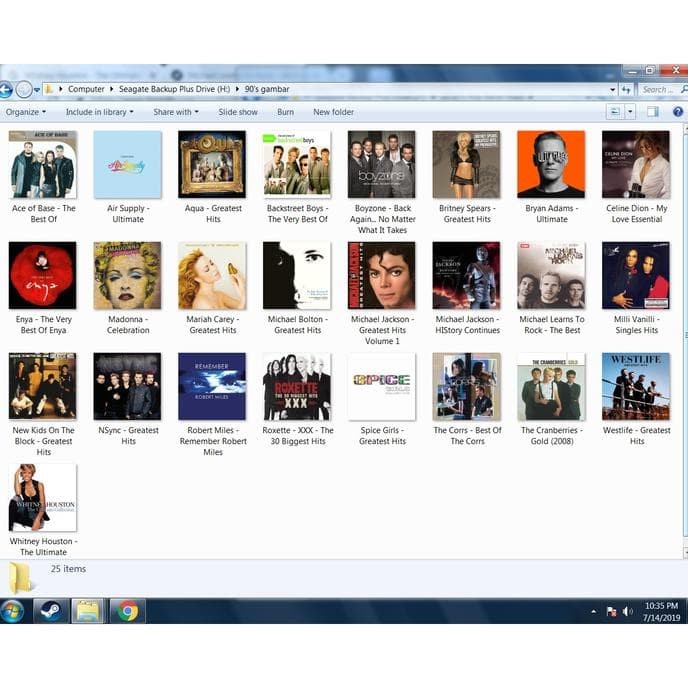Select Michael Jackson - HIStory Continues cover

pos(466,276)
